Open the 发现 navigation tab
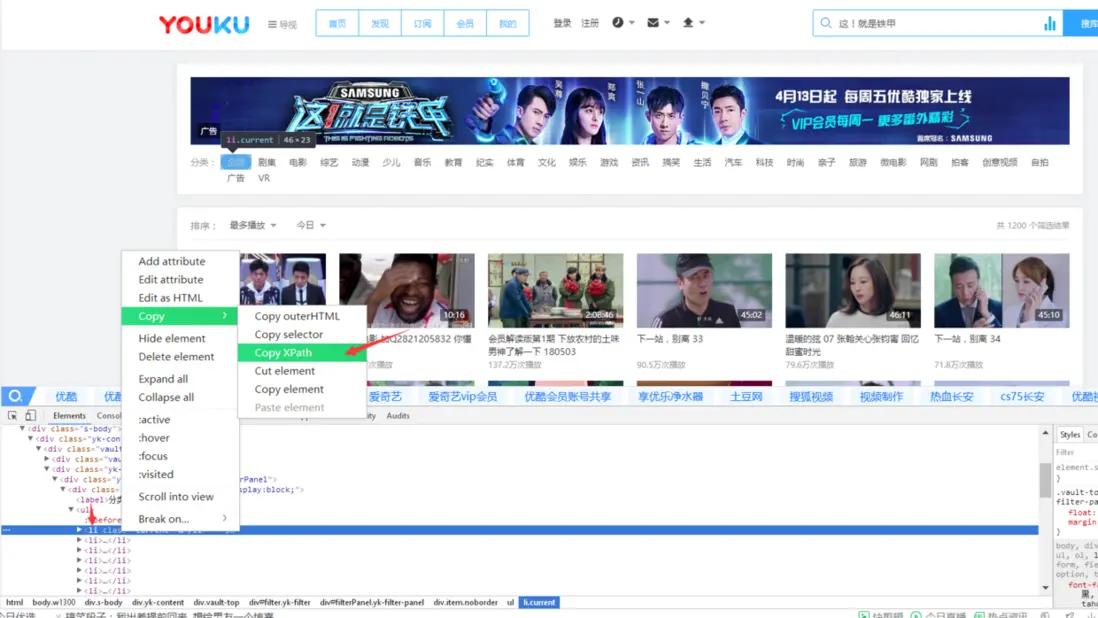 380,24
